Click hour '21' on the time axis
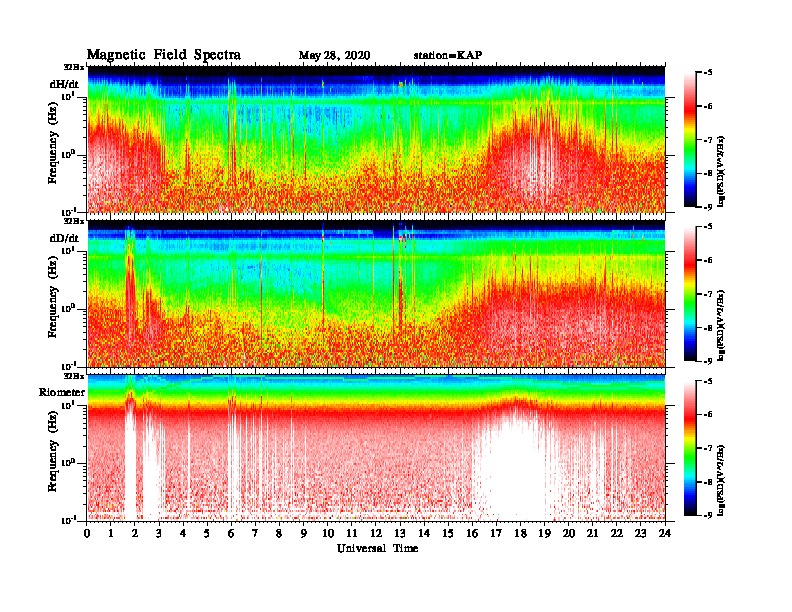Screen dimensions: 792x612 tap(593, 533)
